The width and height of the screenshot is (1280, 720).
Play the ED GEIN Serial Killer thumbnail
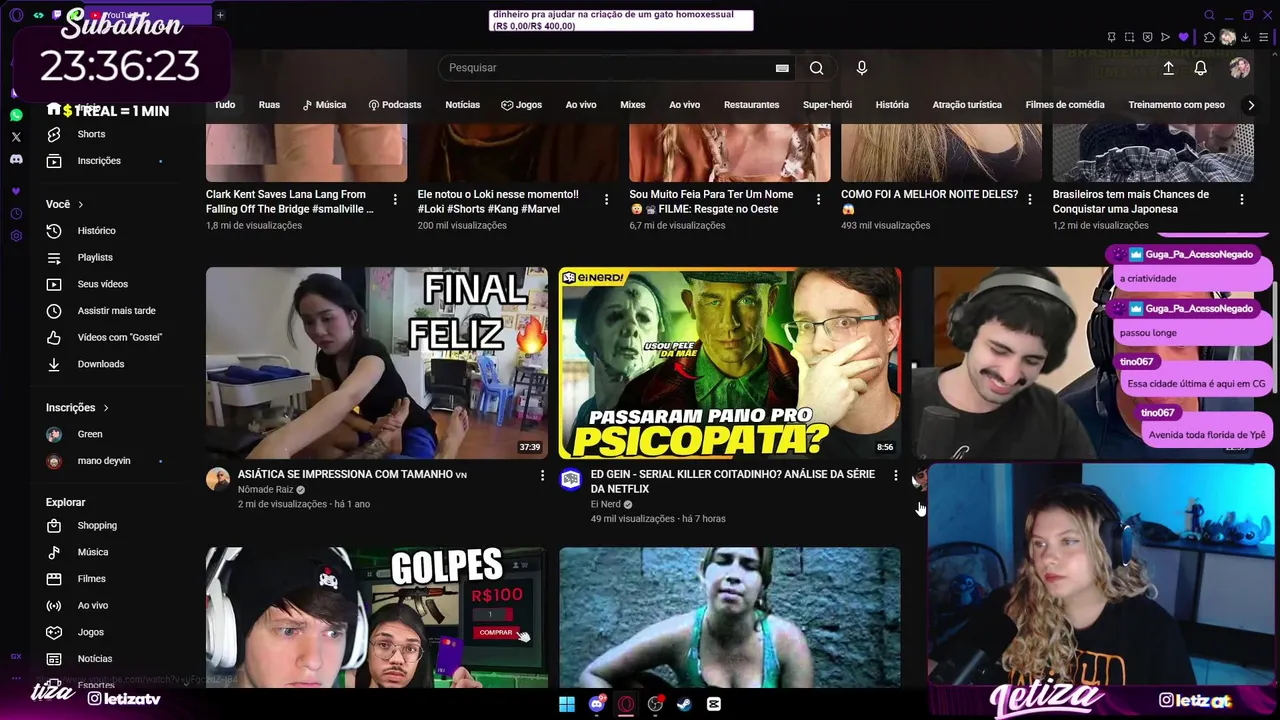coord(730,363)
